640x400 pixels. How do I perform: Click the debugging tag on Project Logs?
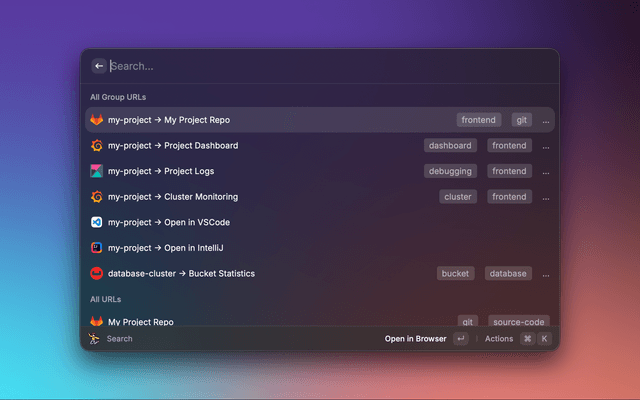(450, 171)
